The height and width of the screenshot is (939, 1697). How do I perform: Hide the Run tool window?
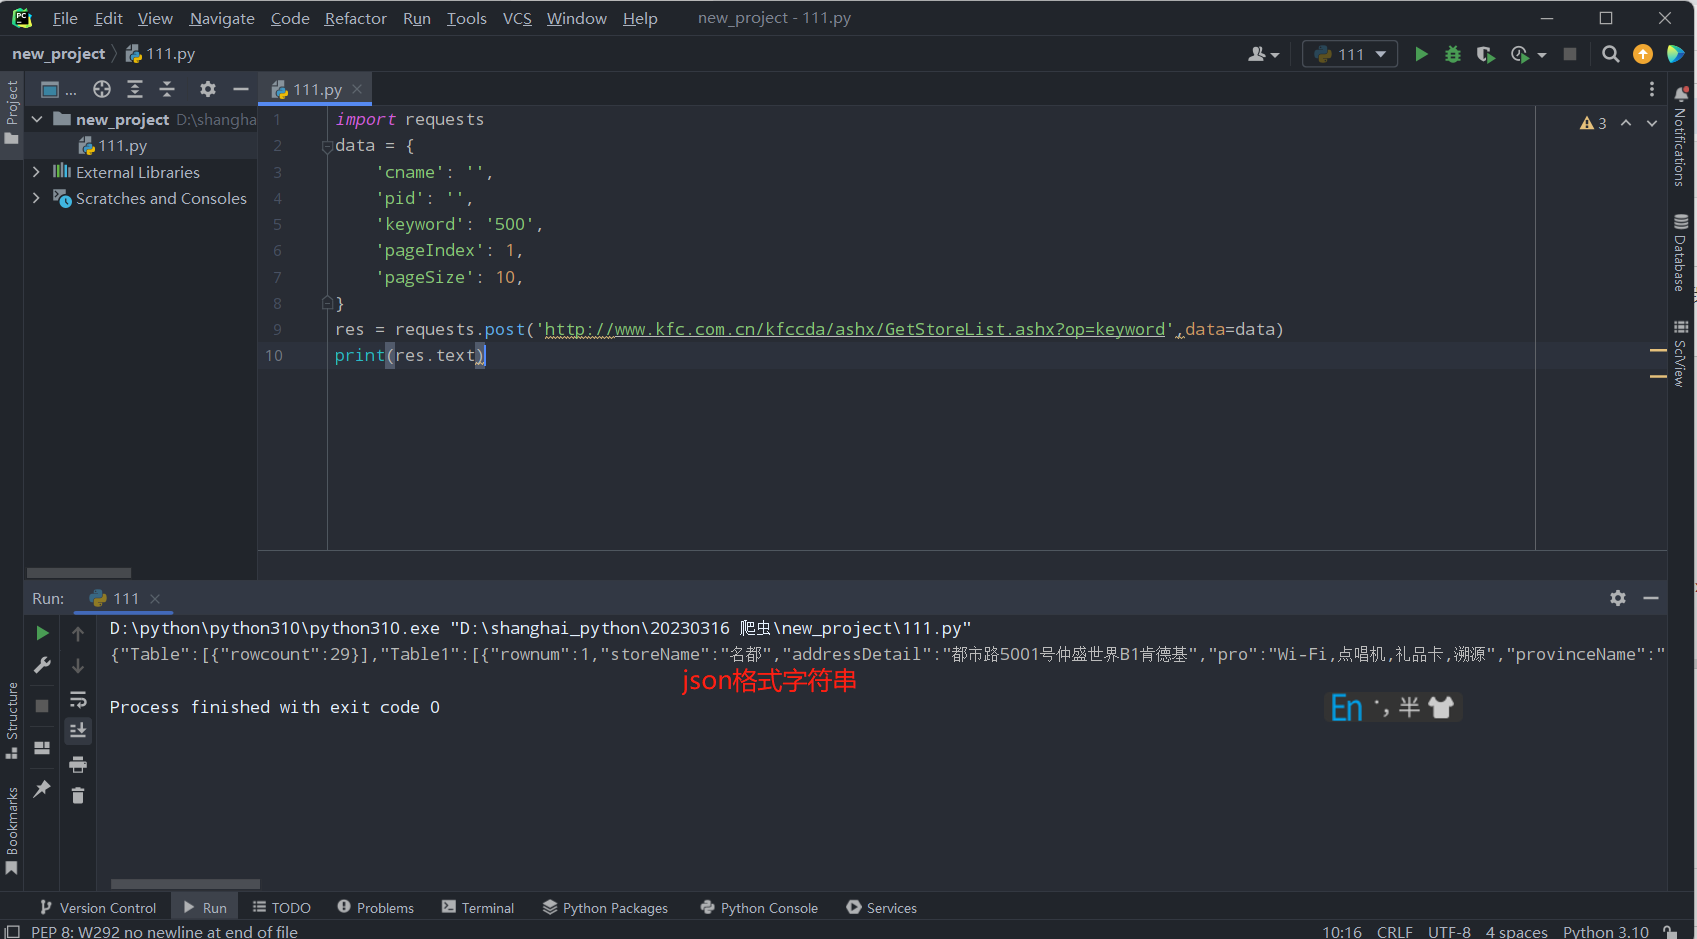point(1651,598)
